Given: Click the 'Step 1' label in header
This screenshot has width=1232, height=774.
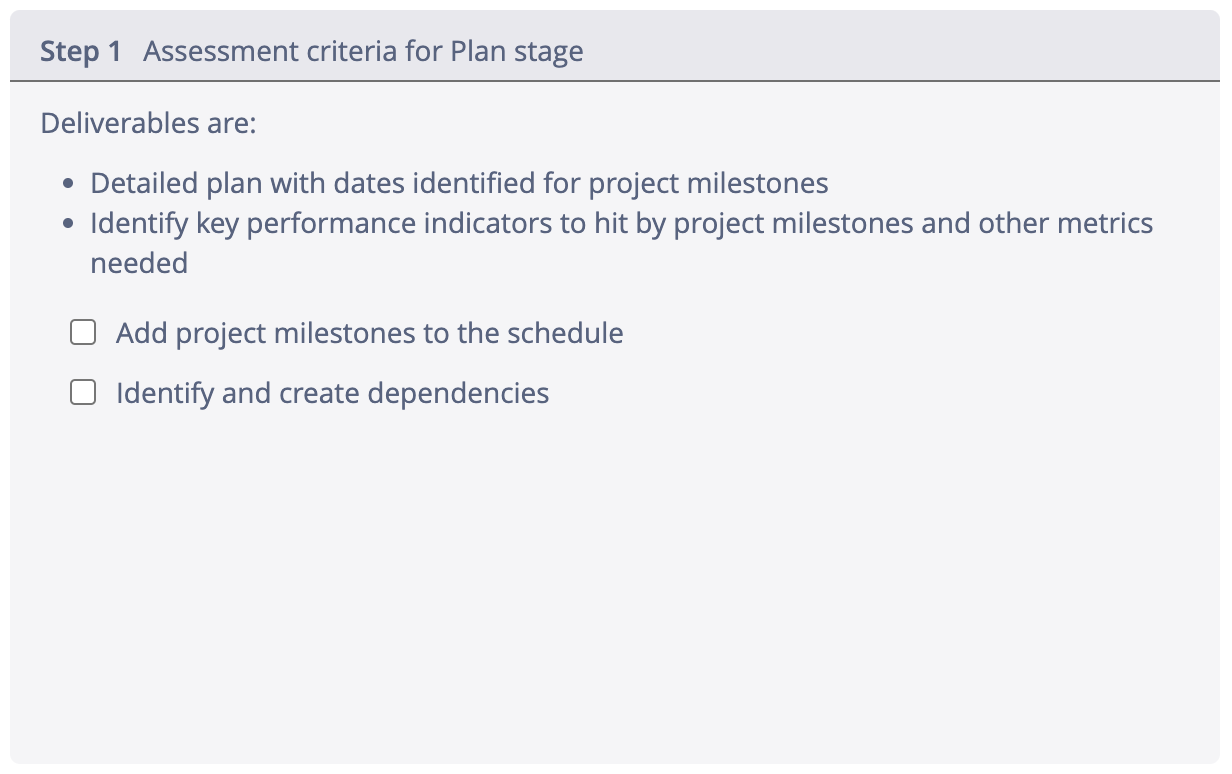Looking at the screenshot, I should click(80, 52).
